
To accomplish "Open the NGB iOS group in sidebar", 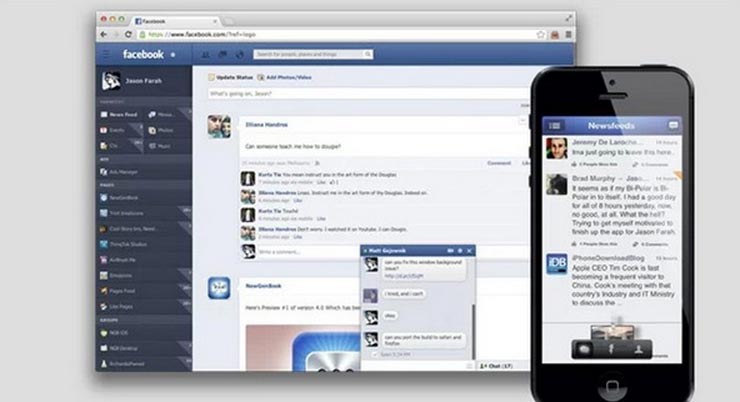I will [114, 333].
